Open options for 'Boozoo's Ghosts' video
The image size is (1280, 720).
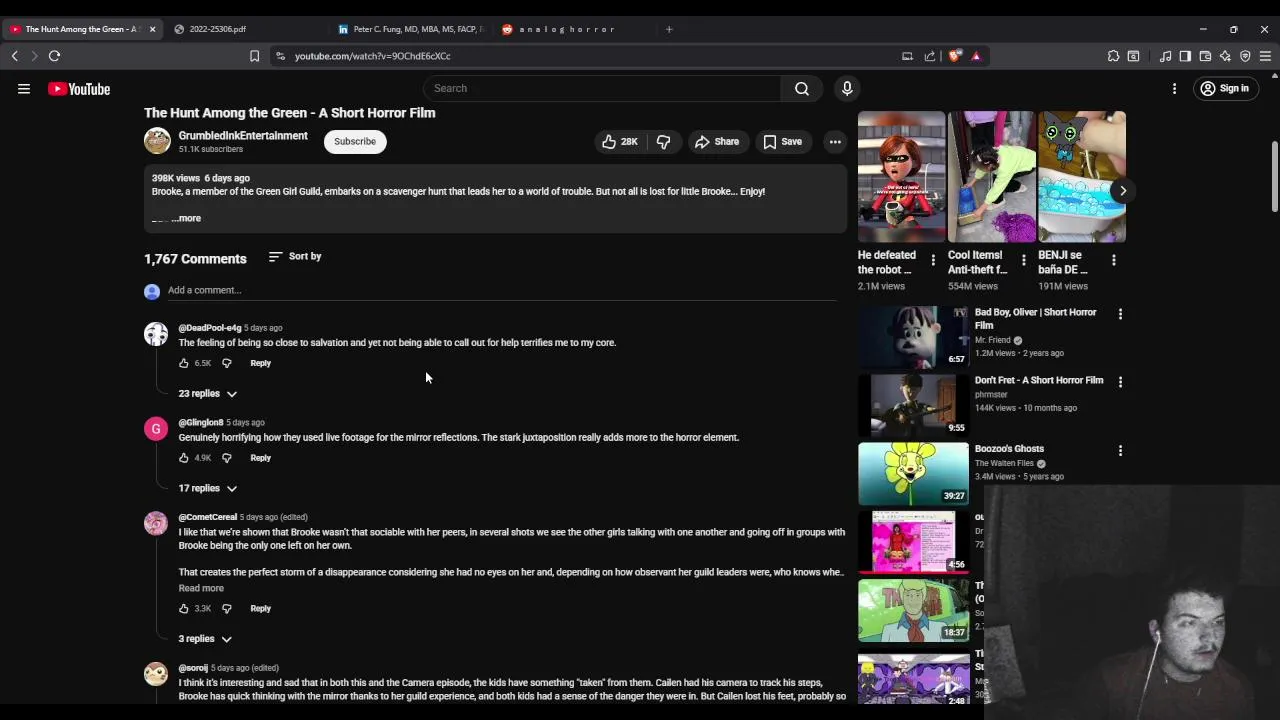pyautogui.click(x=1120, y=450)
